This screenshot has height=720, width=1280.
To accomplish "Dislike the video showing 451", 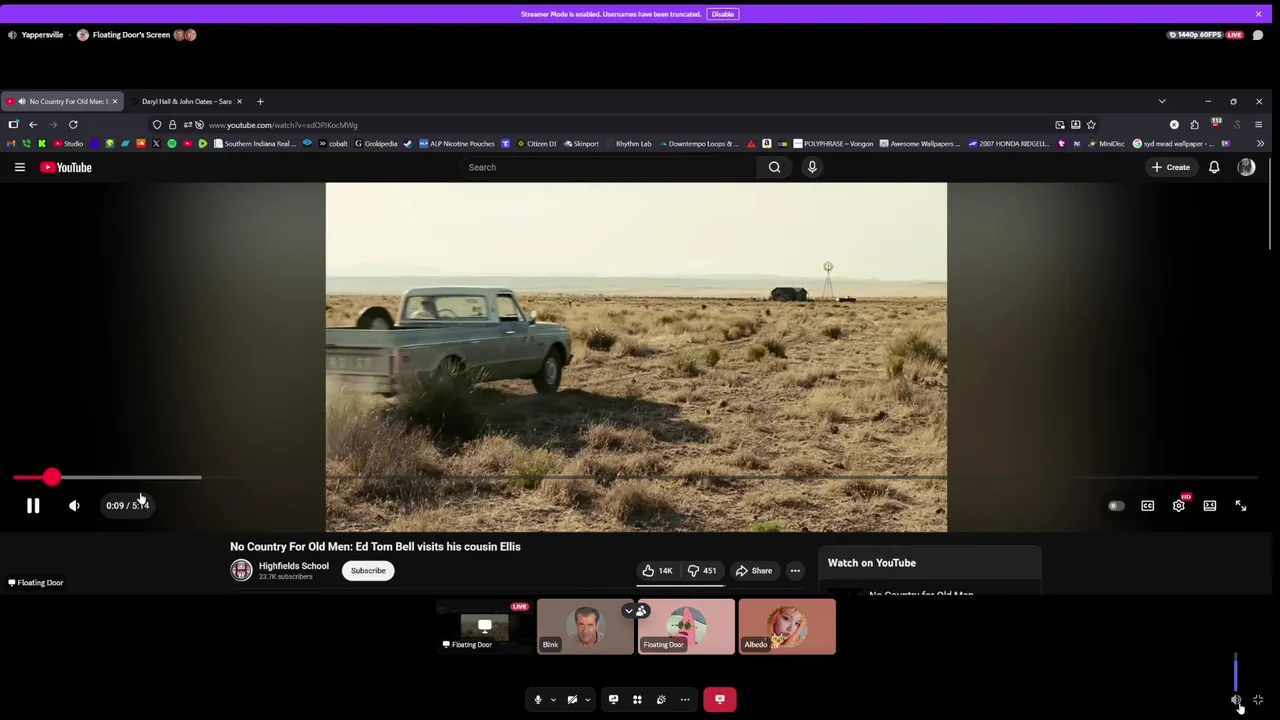I will [x=702, y=571].
